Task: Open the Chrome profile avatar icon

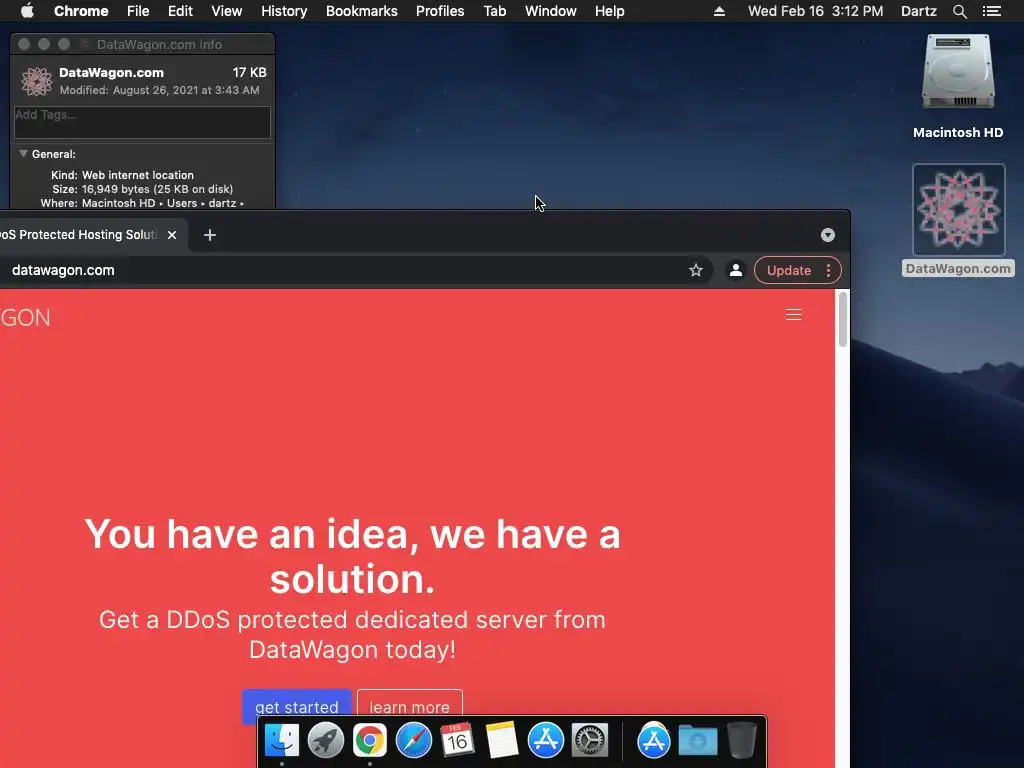Action: click(x=735, y=270)
